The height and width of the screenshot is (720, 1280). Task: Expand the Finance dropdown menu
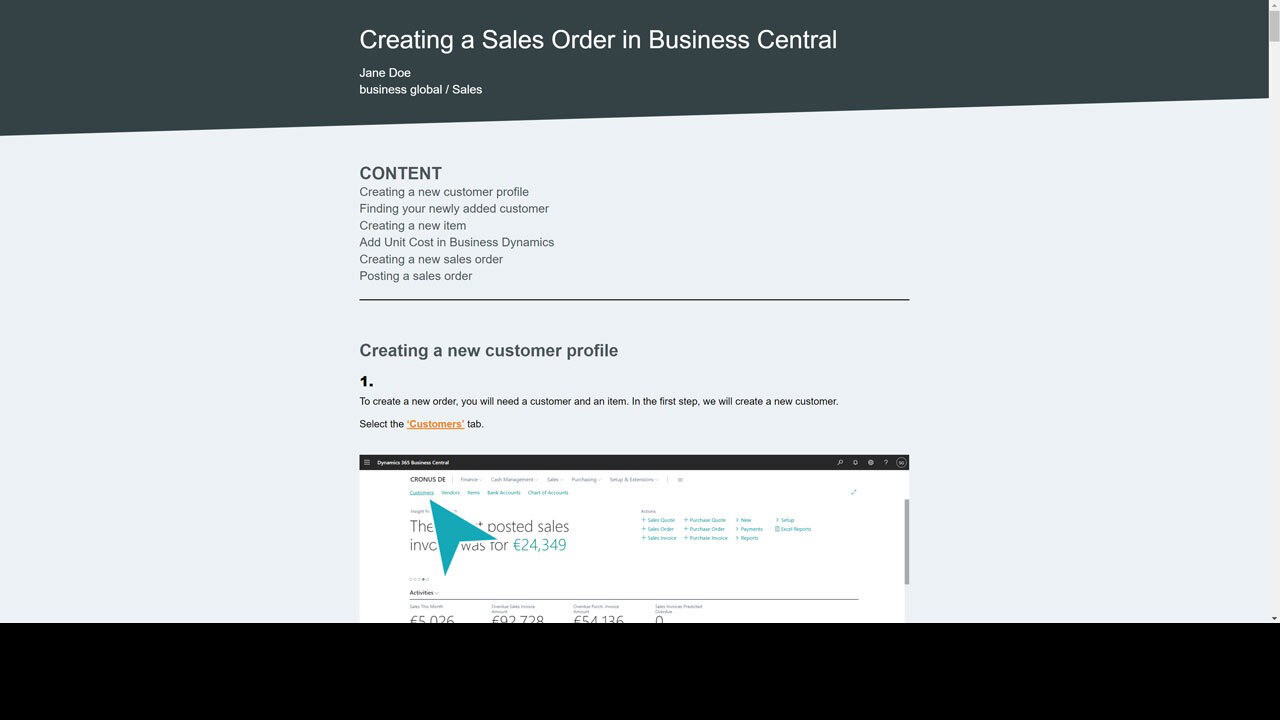point(470,480)
